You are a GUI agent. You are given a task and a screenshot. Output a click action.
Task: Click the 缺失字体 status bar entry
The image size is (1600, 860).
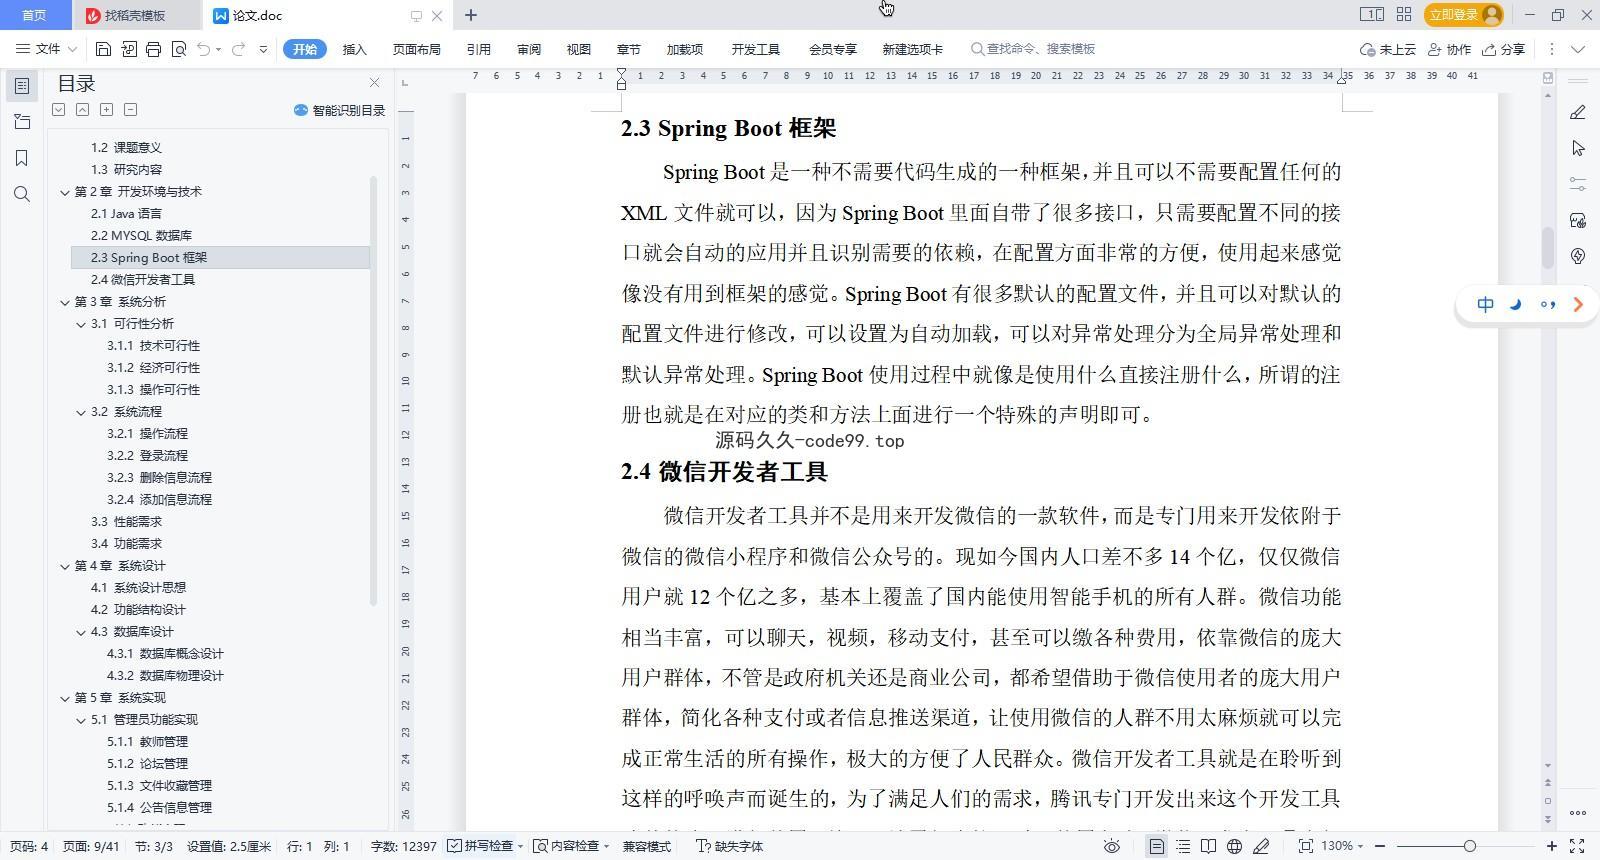(x=730, y=846)
